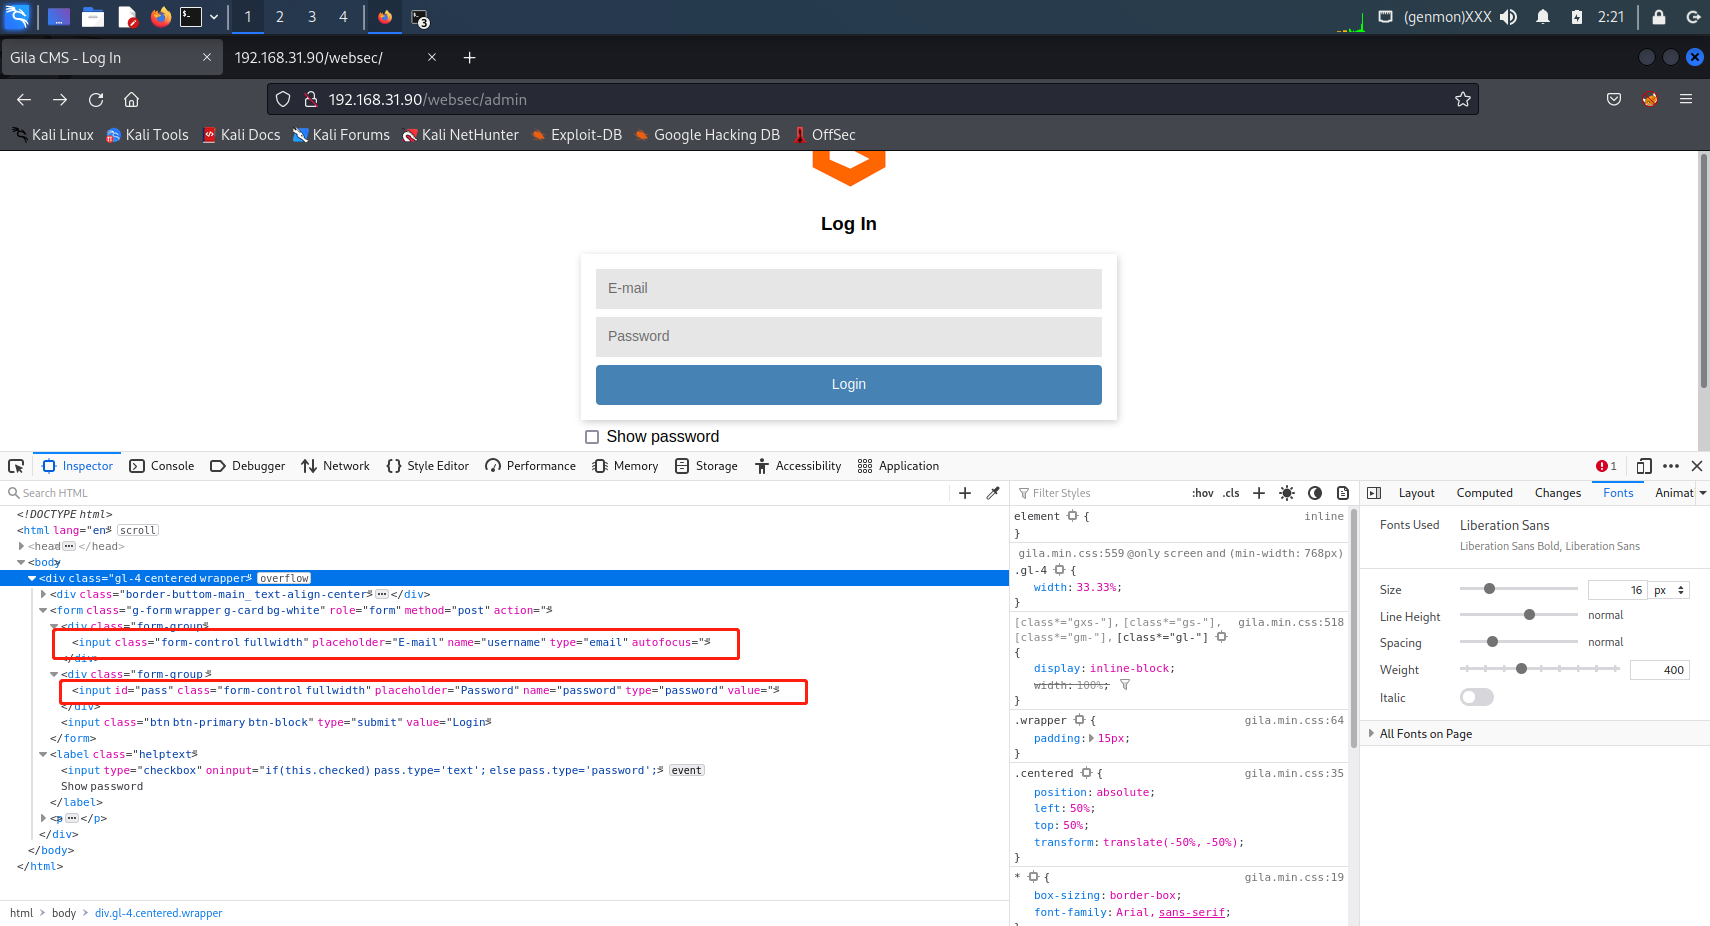Toggle light color scheme simulation

point(1287,493)
